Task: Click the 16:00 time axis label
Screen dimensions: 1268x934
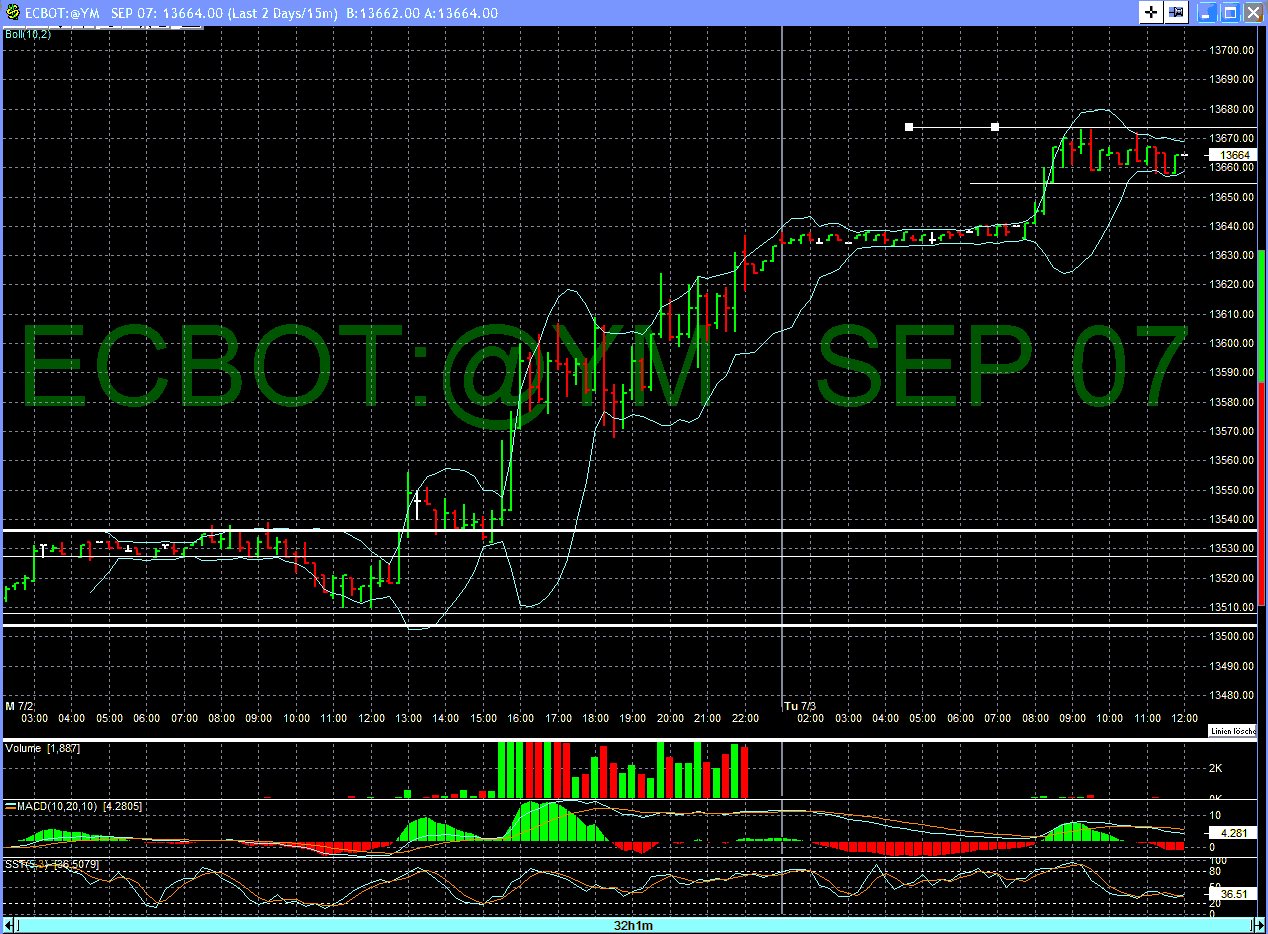Action: coord(520,718)
